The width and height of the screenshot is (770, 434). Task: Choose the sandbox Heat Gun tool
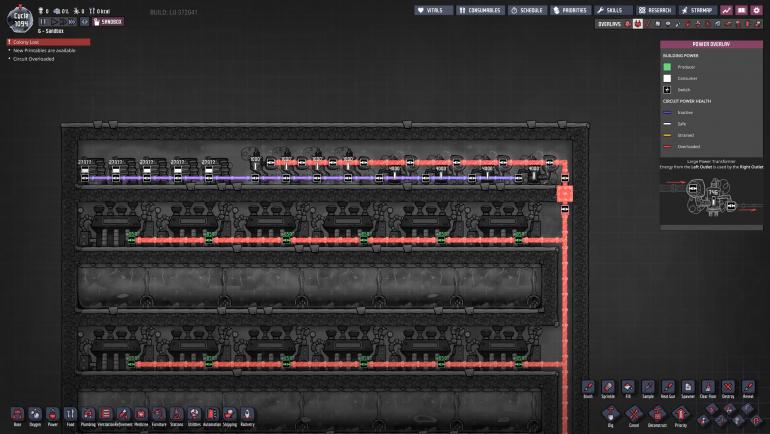(667, 386)
